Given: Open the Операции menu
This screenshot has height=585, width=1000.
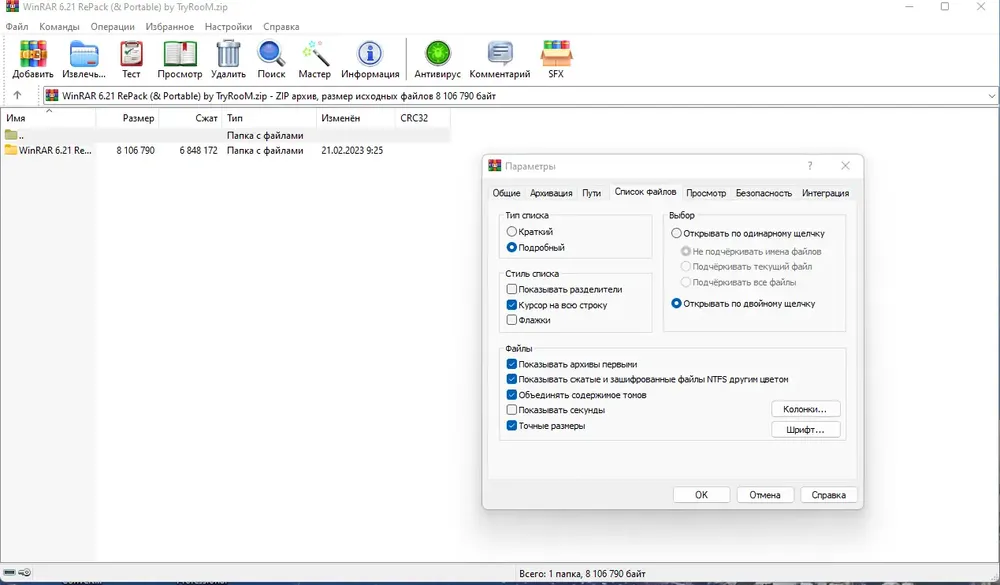Looking at the screenshot, I should (x=112, y=27).
